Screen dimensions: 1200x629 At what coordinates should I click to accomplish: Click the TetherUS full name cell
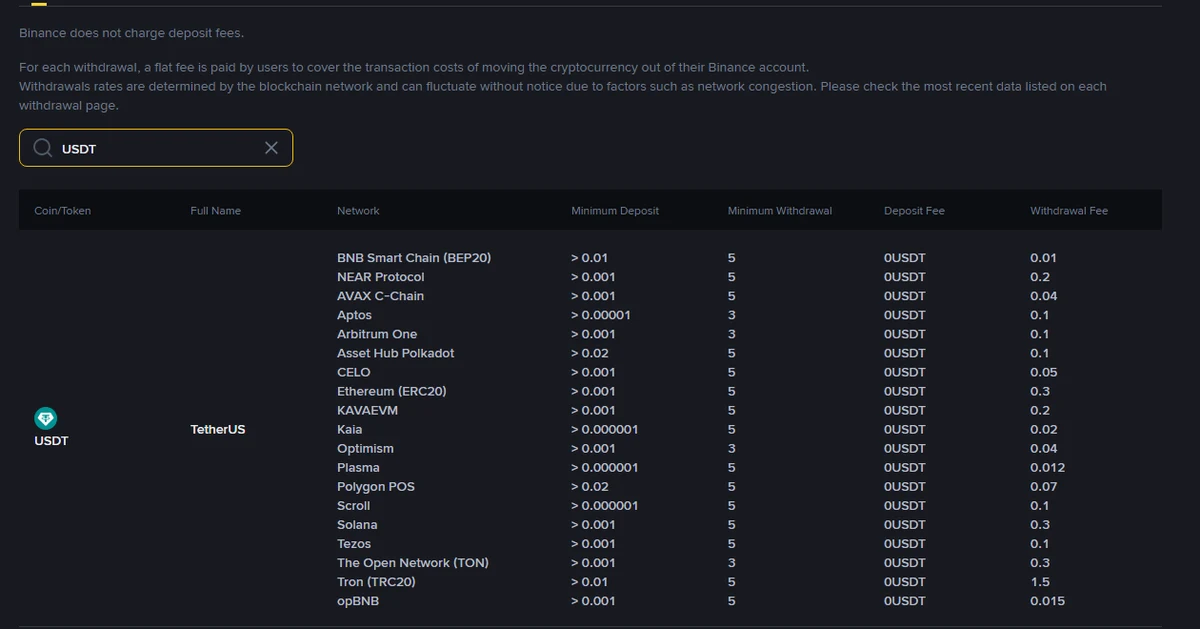tap(218, 429)
